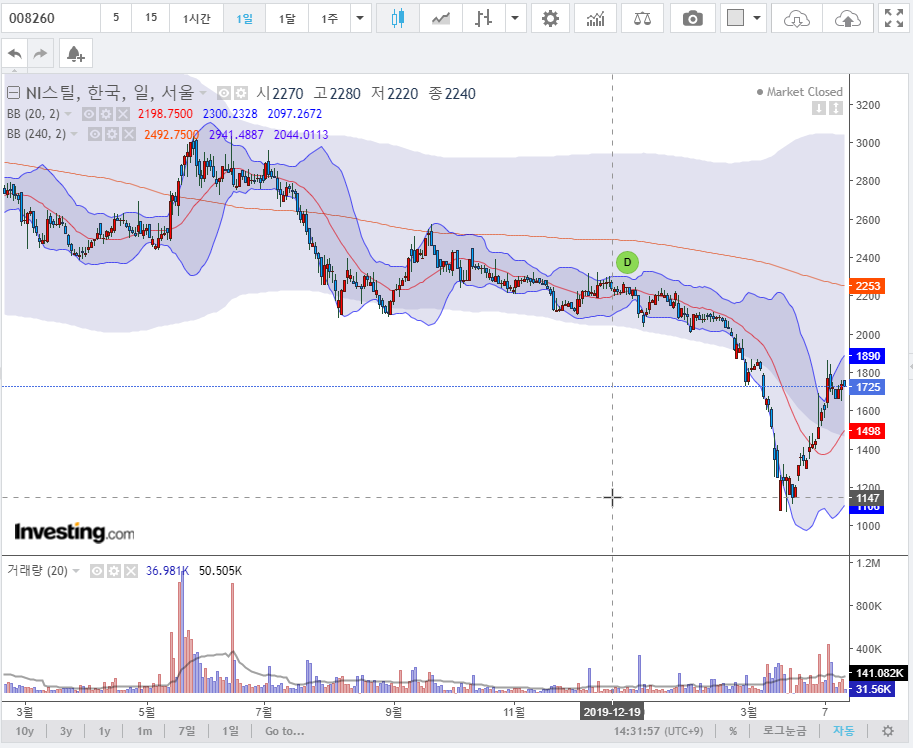Take a chart snapshot with camera icon
The width and height of the screenshot is (913, 749).
point(692,19)
